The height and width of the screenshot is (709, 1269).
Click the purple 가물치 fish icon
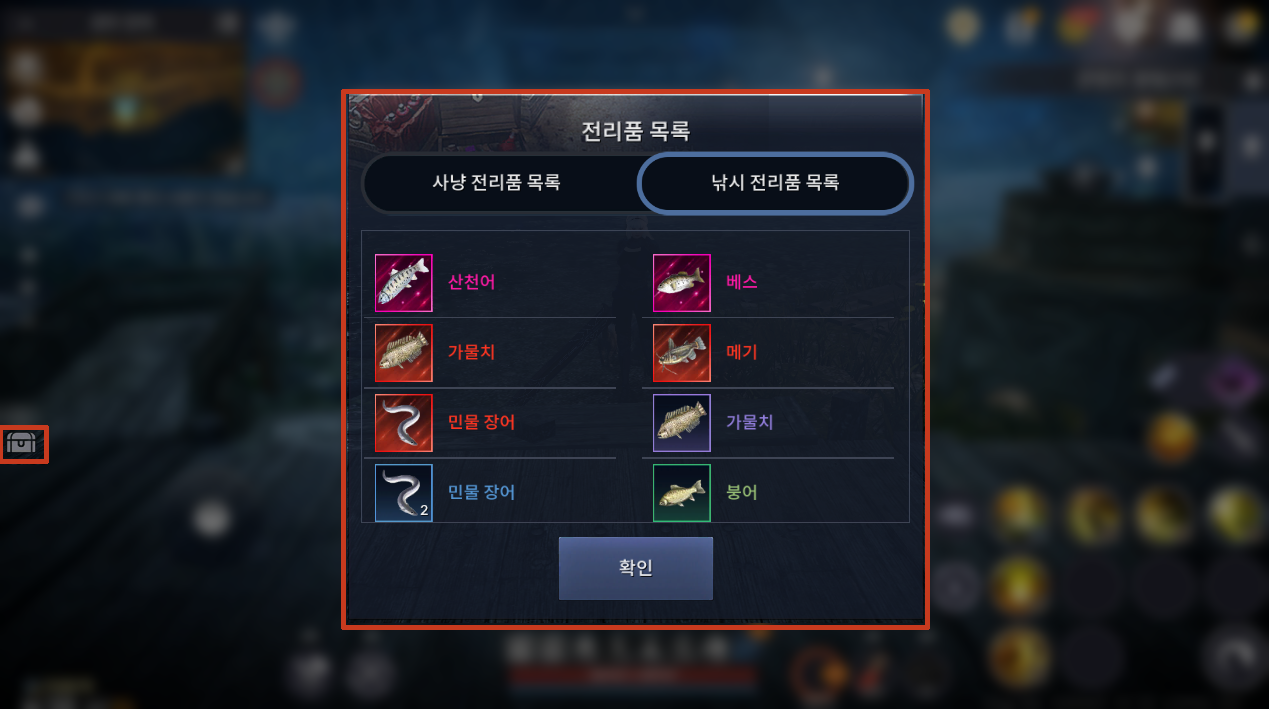pos(682,423)
